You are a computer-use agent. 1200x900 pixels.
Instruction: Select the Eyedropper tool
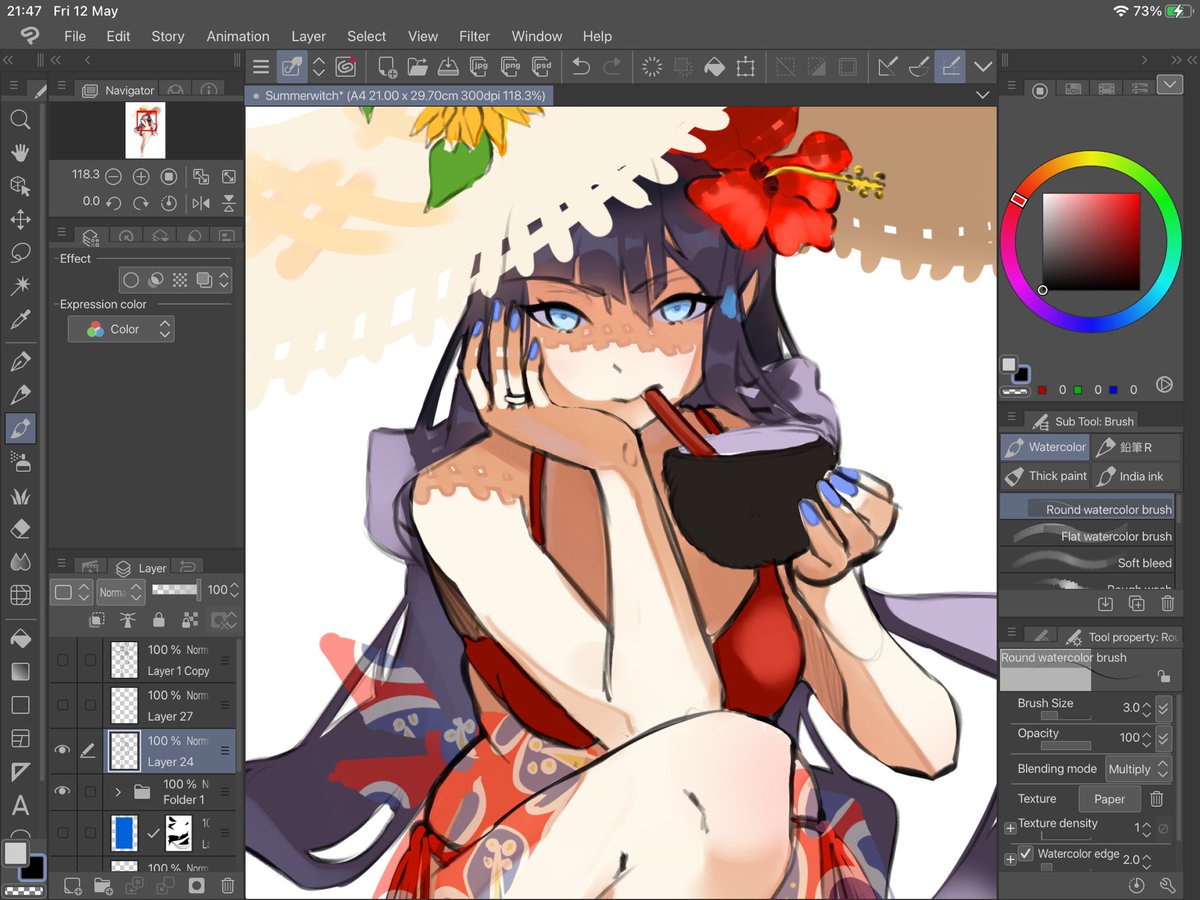[x=20, y=320]
